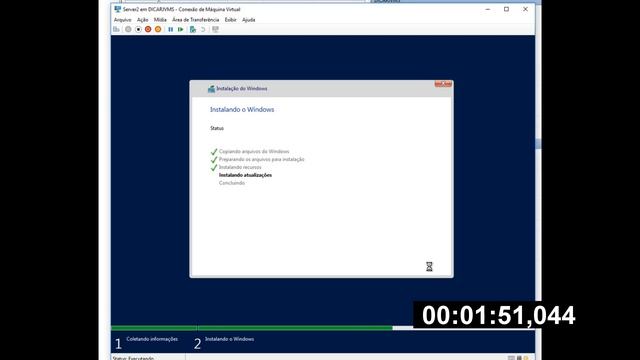Click the Instalando o Windows heading
640x360 pixels.
click(242, 109)
